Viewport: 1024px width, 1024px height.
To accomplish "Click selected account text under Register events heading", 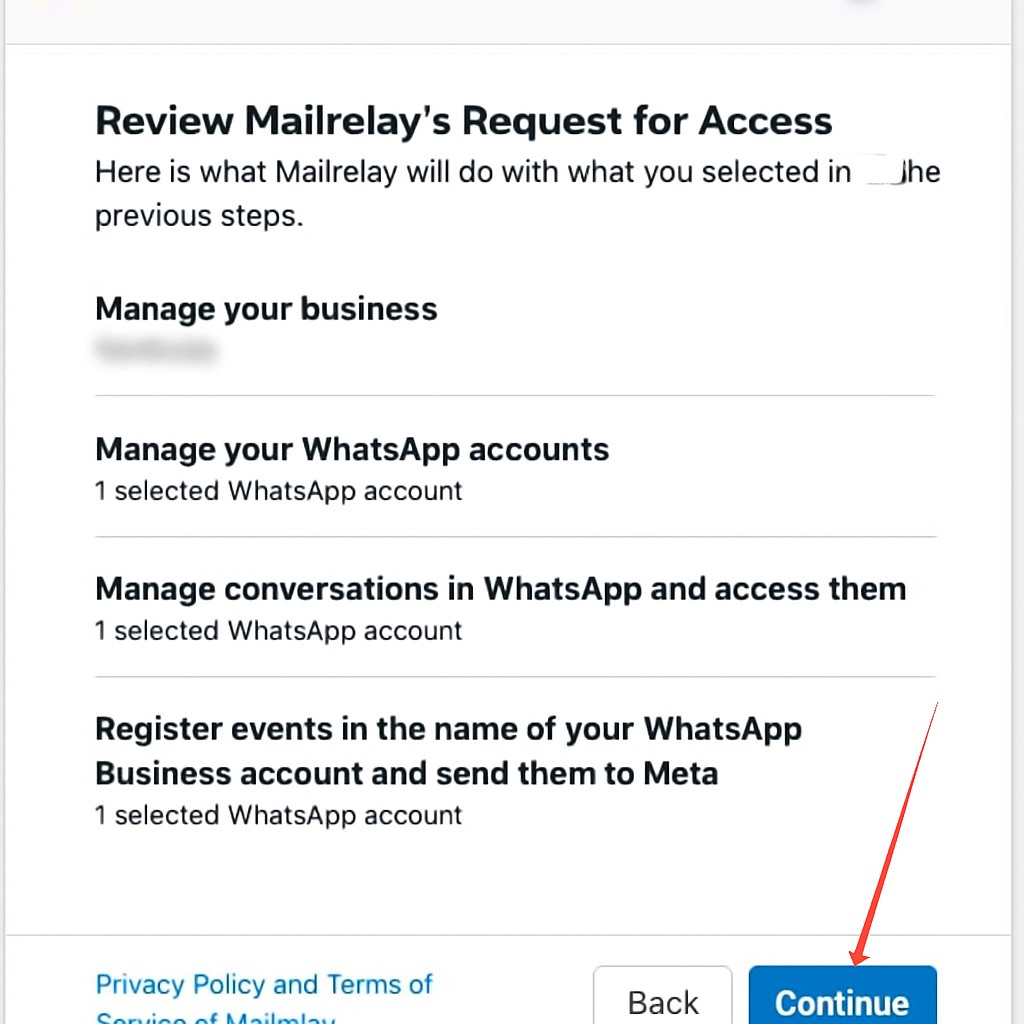I will coord(279,816).
